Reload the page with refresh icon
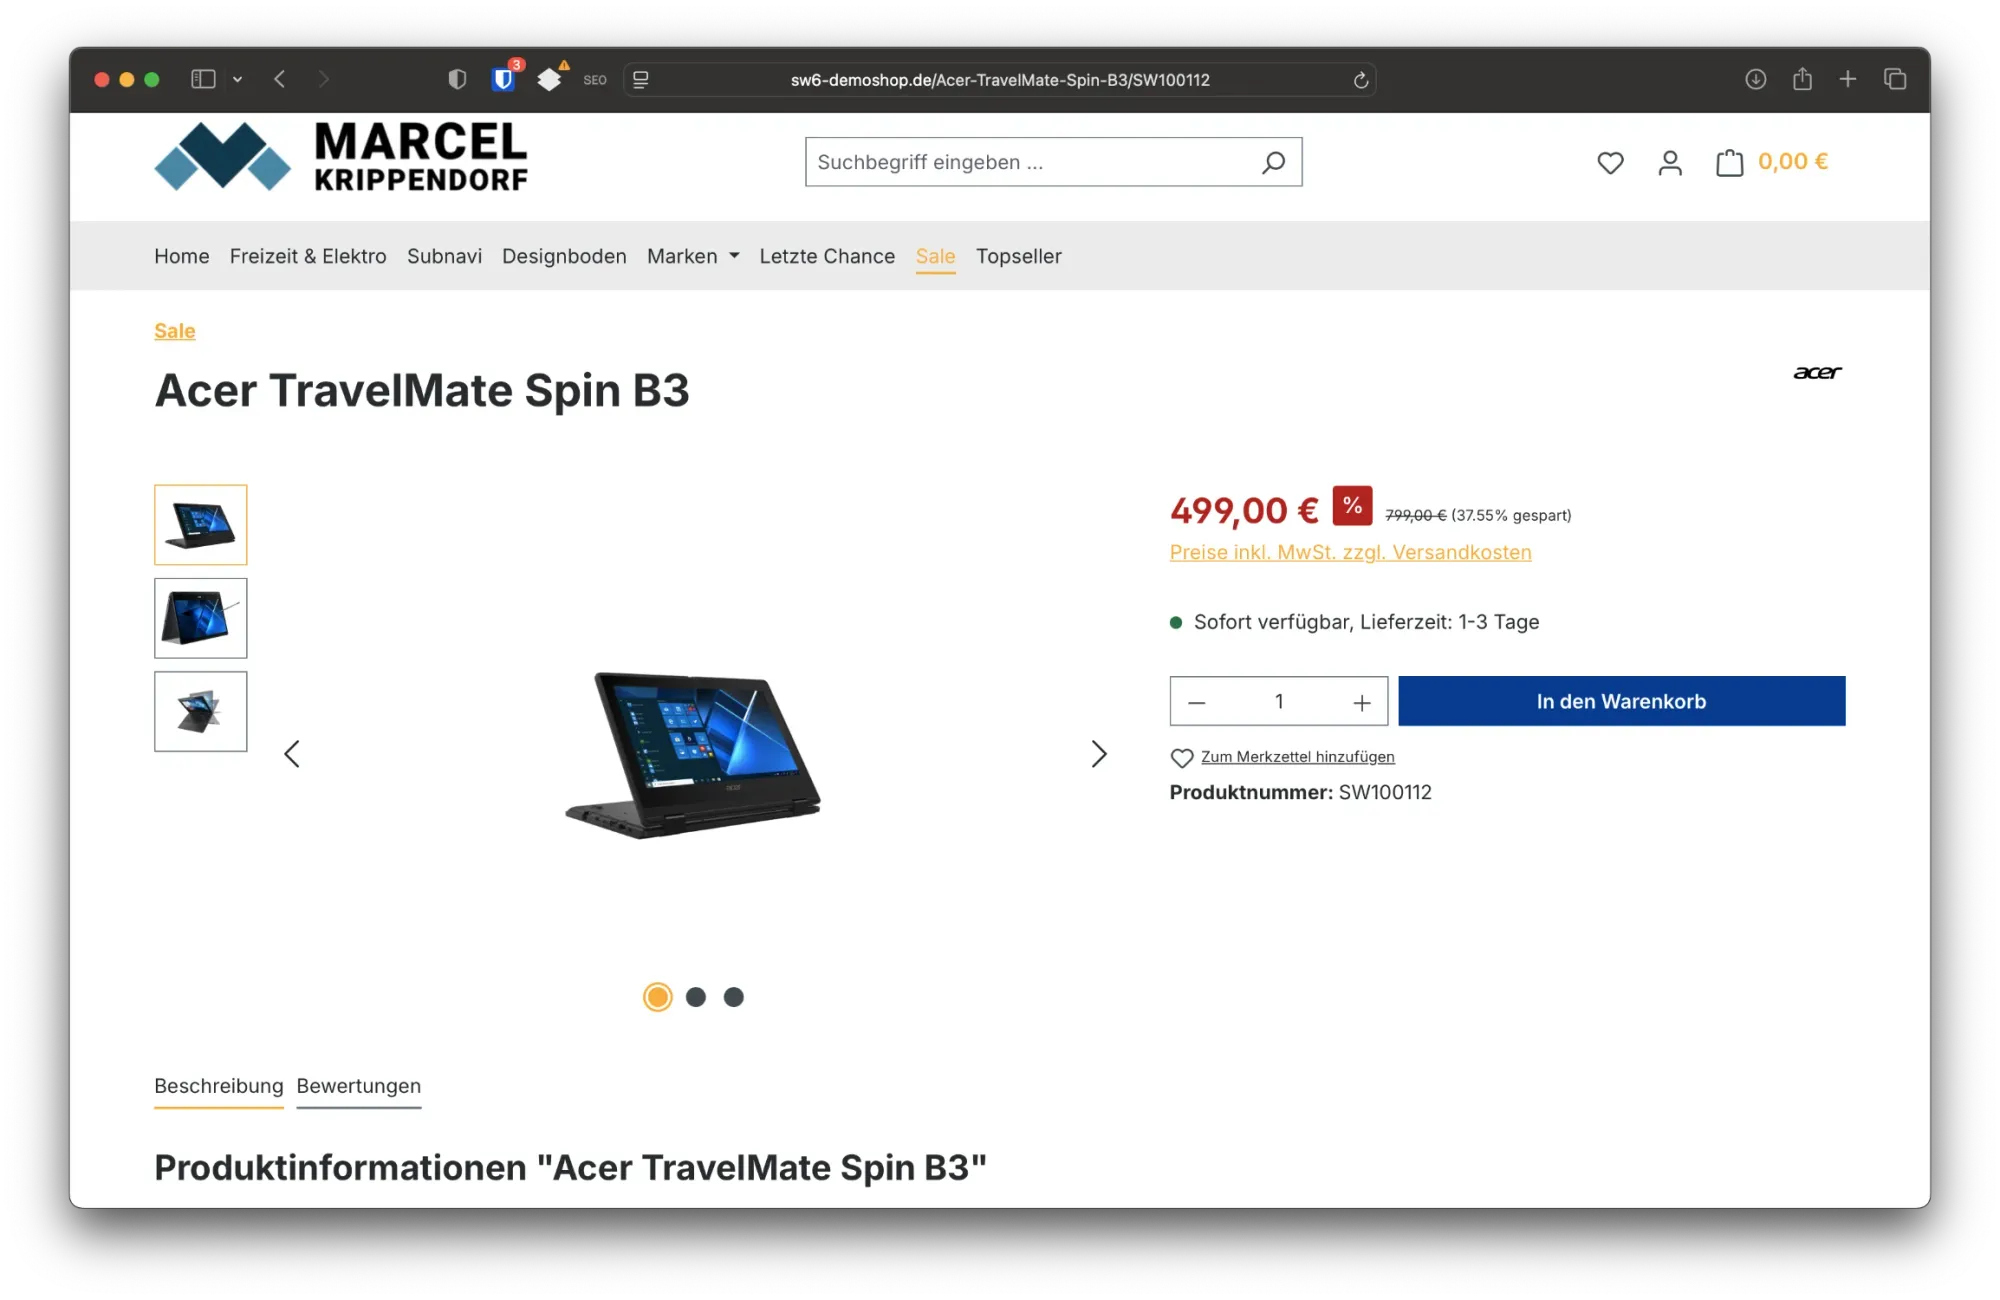Viewport: 2000px width, 1300px height. pos(1360,80)
